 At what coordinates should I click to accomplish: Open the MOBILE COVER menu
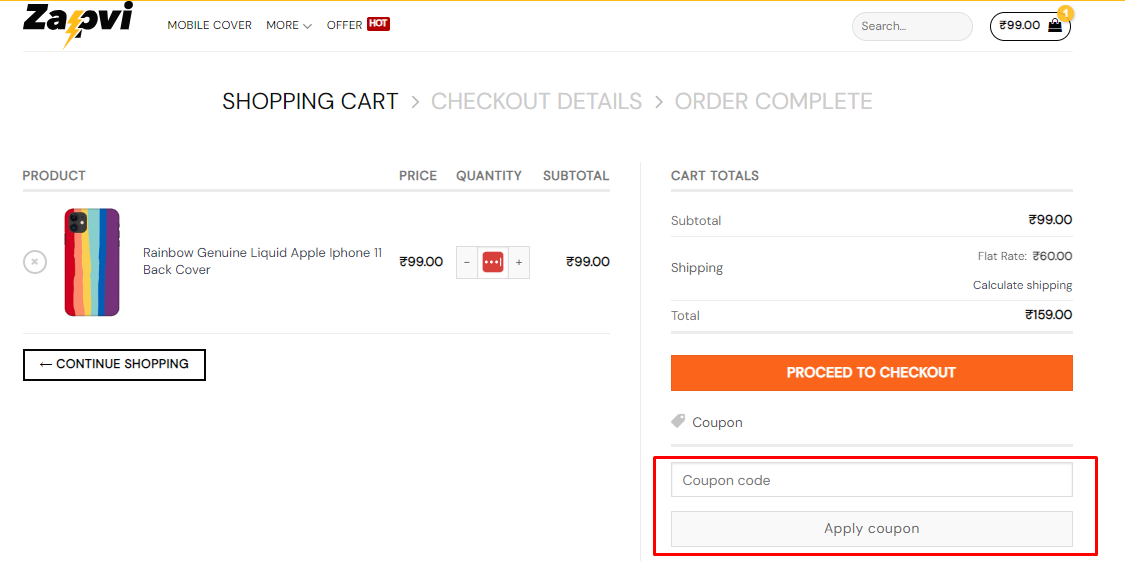(x=210, y=25)
